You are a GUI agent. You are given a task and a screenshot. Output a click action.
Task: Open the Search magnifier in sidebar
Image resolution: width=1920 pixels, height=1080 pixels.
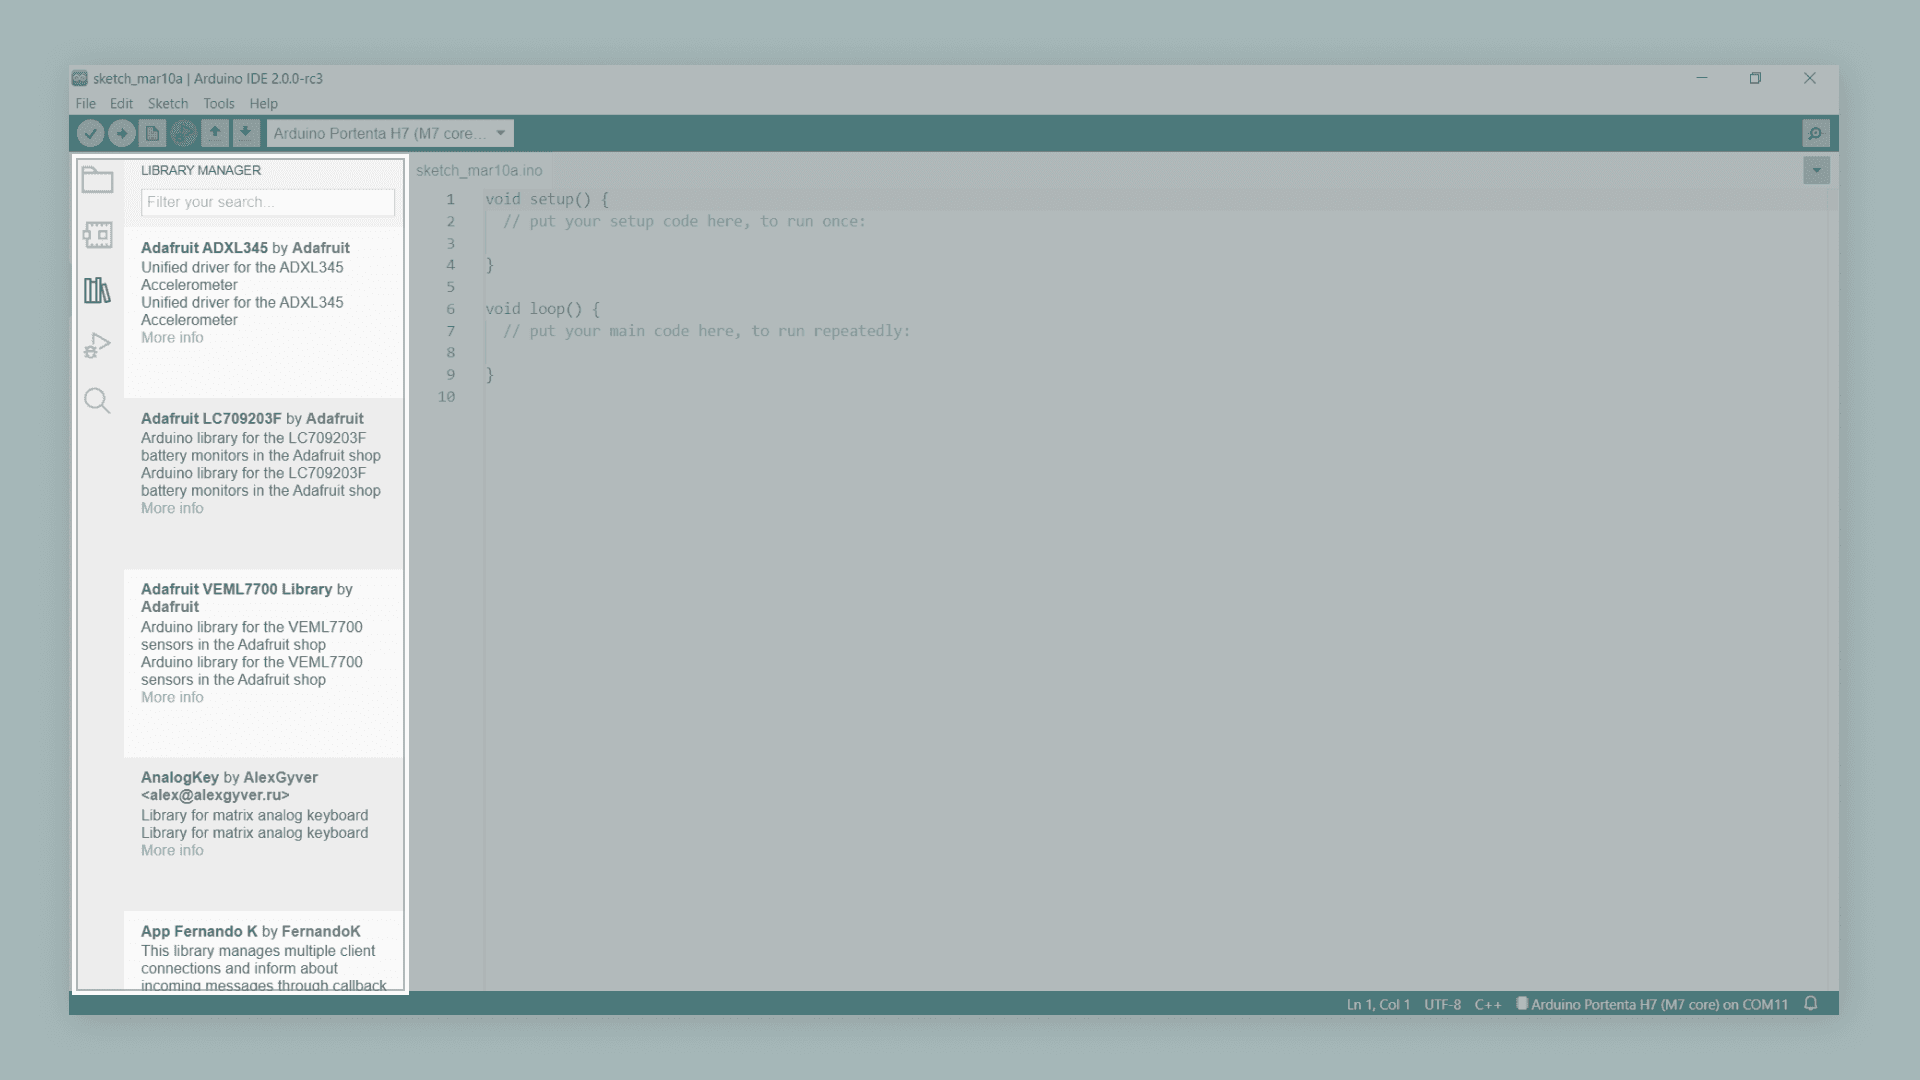pos(97,401)
